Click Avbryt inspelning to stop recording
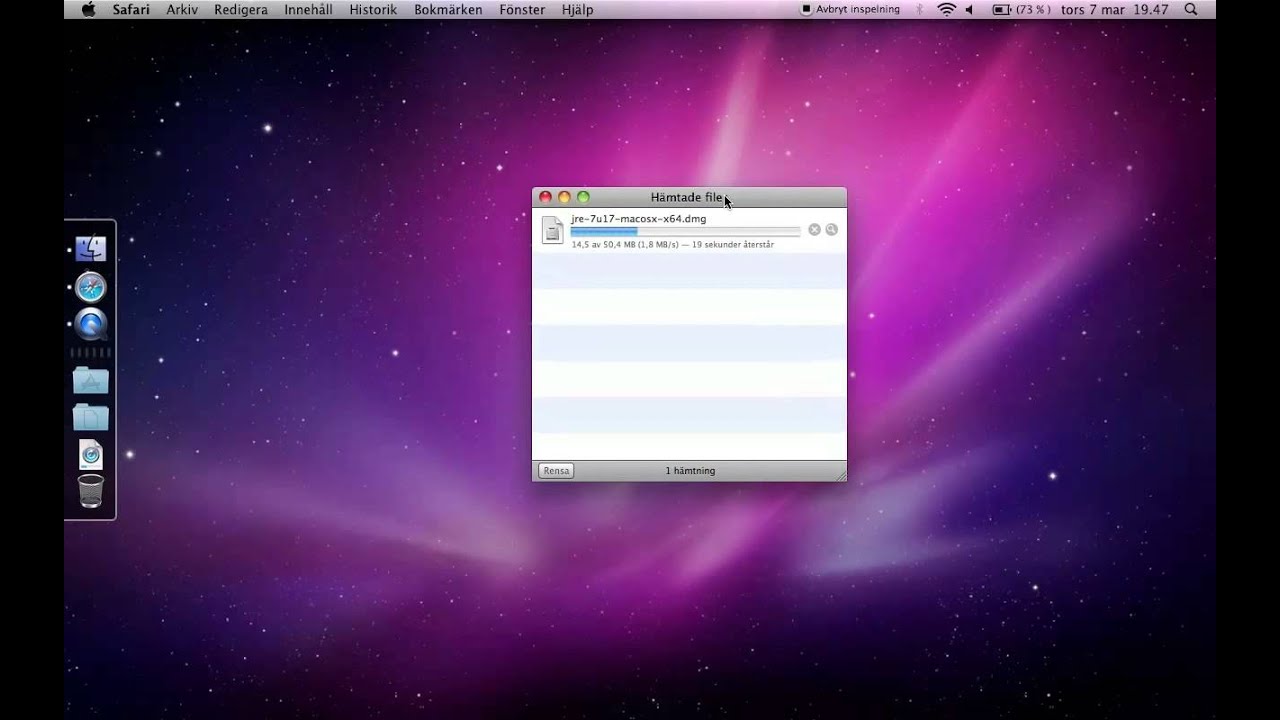This screenshot has height=720, width=1280. (x=850, y=9)
